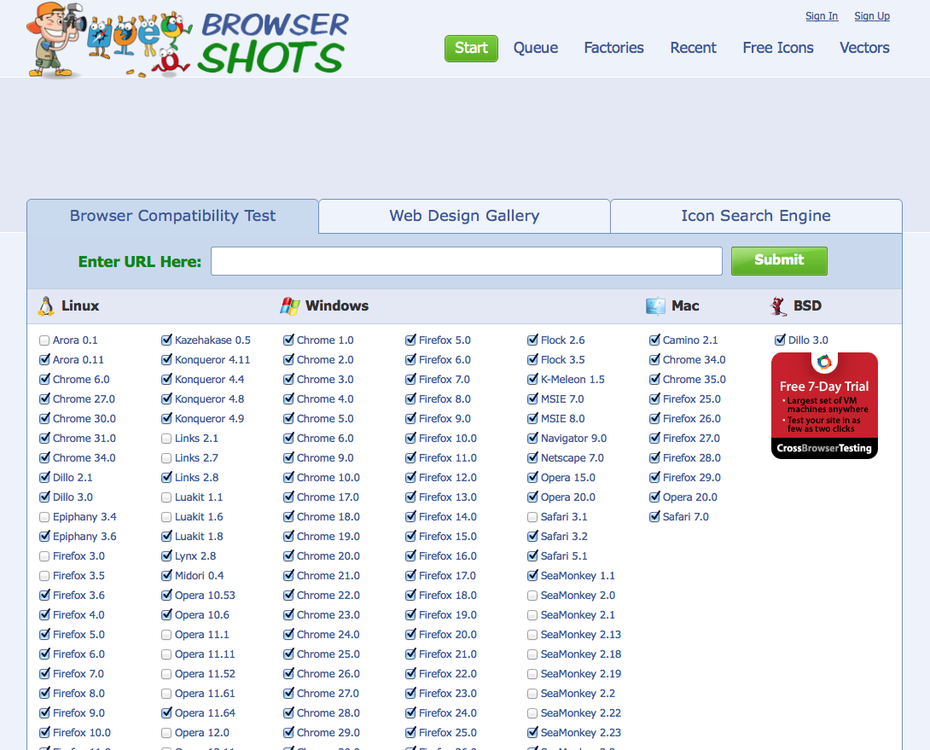Click the green Start button
The width and height of the screenshot is (930, 750).
pos(471,48)
